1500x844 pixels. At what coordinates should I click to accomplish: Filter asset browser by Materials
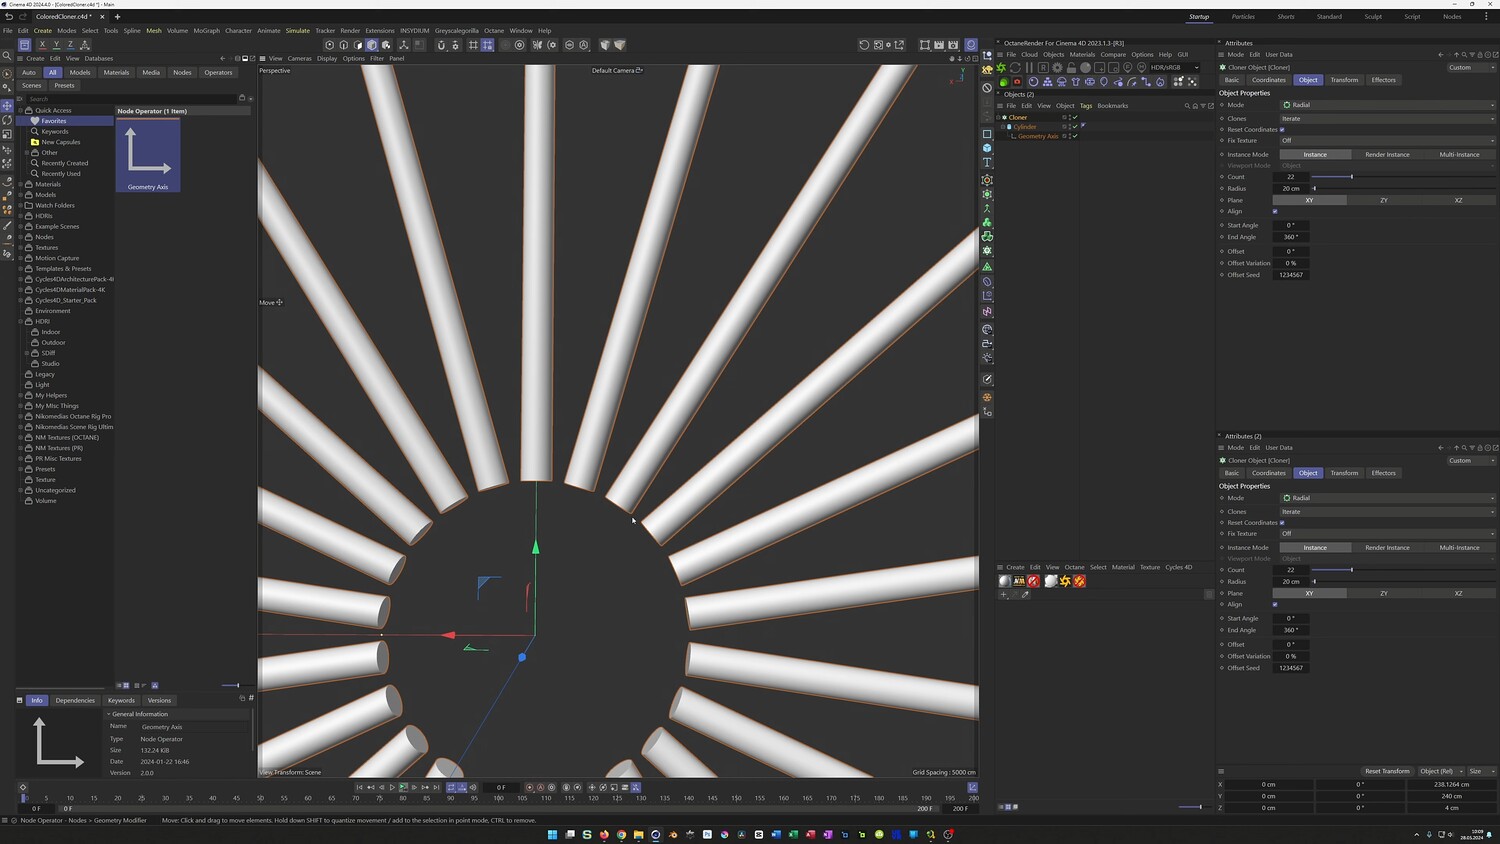[x=116, y=72]
